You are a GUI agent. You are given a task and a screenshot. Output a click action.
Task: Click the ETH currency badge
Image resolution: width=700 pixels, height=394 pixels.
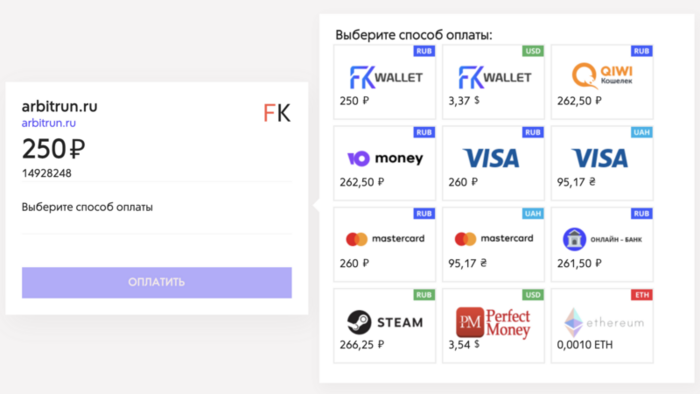(x=642, y=294)
